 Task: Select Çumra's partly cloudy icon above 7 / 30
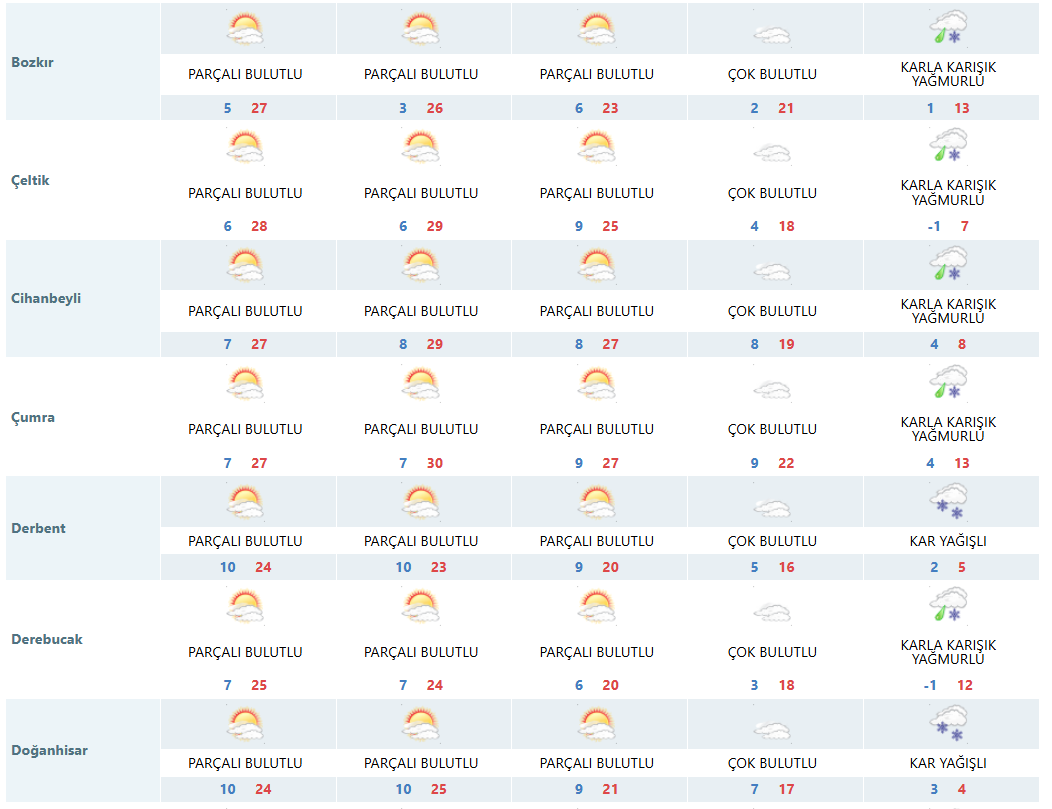421,384
